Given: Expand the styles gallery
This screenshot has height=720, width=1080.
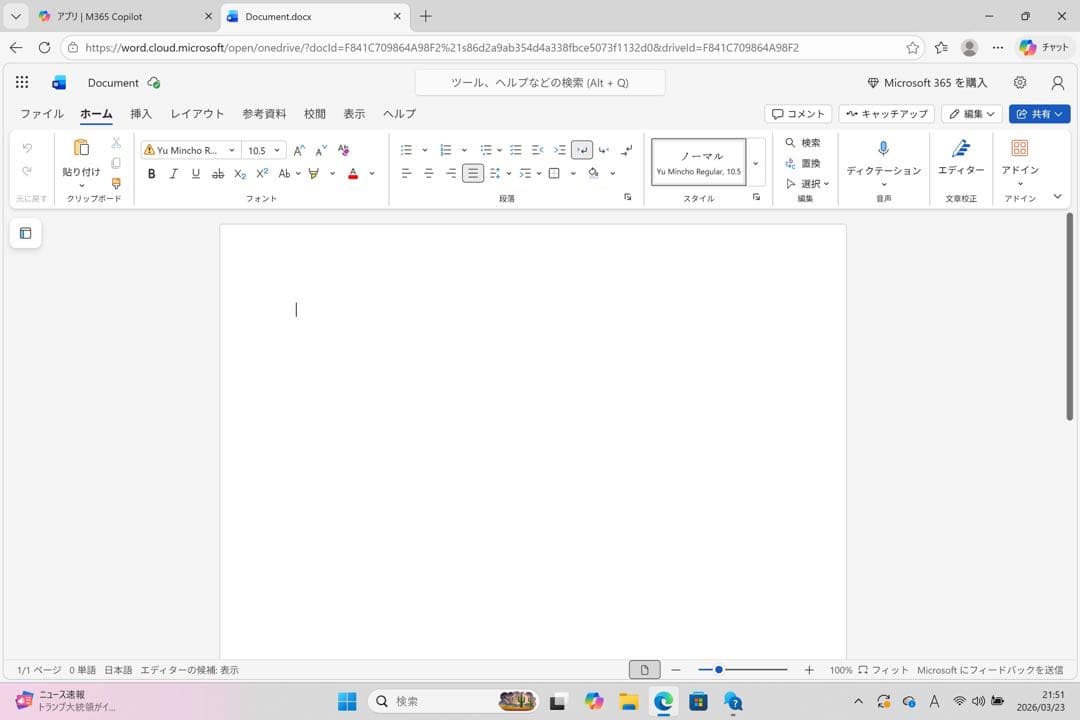Looking at the screenshot, I should pyautogui.click(x=756, y=163).
